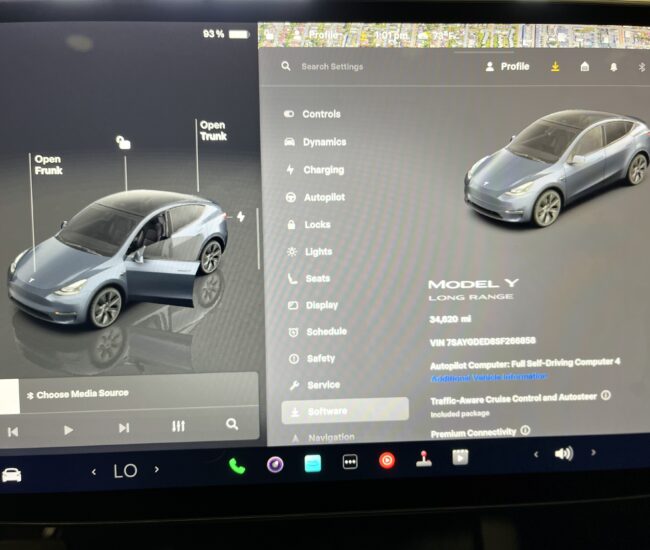The height and width of the screenshot is (550, 650).
Task: Open the all apps three-dots icon
Action: [350, 462]
